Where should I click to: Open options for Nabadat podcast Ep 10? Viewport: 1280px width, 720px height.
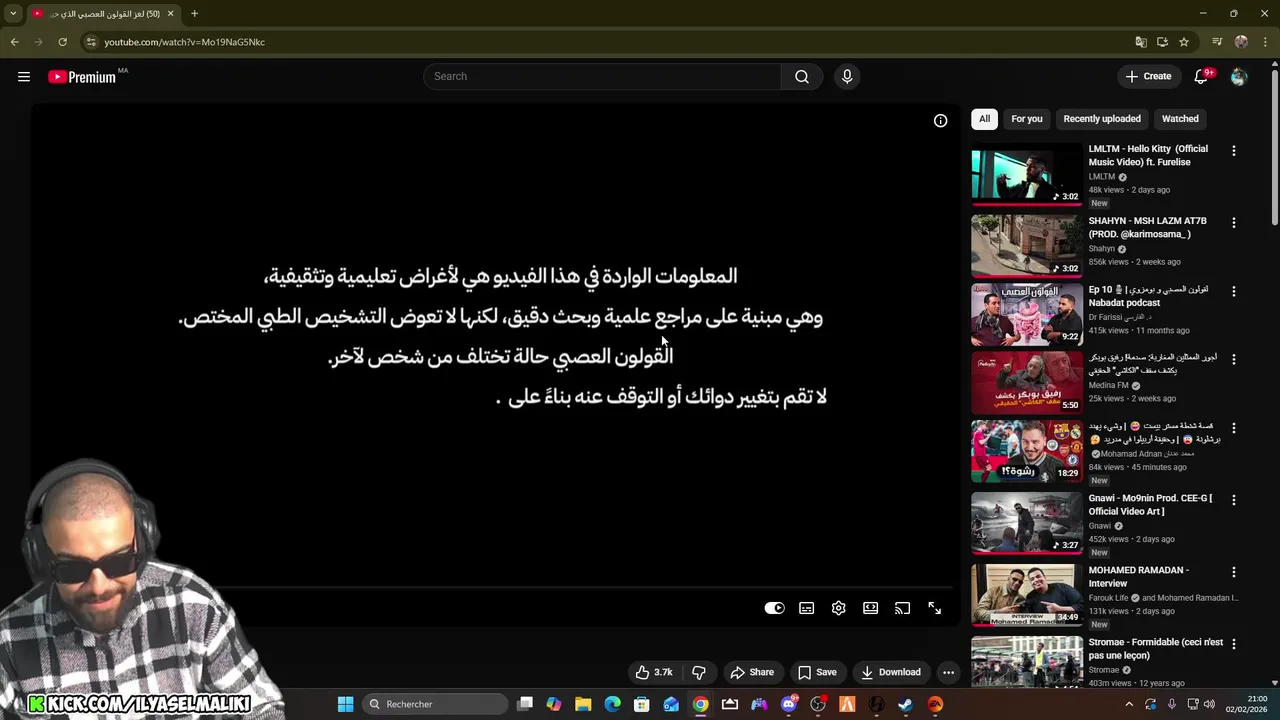(1233, 291)
